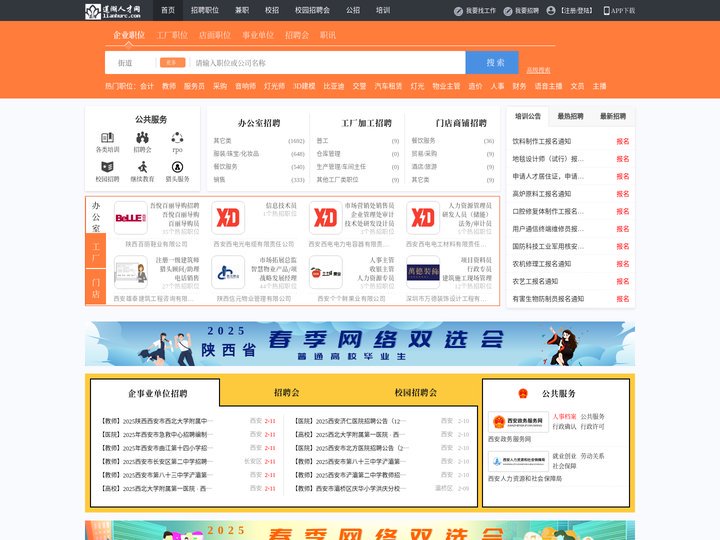
Task: Click the XD logo of 西安西电光电缆有限责任公司
Action: (x=228, y=218)
